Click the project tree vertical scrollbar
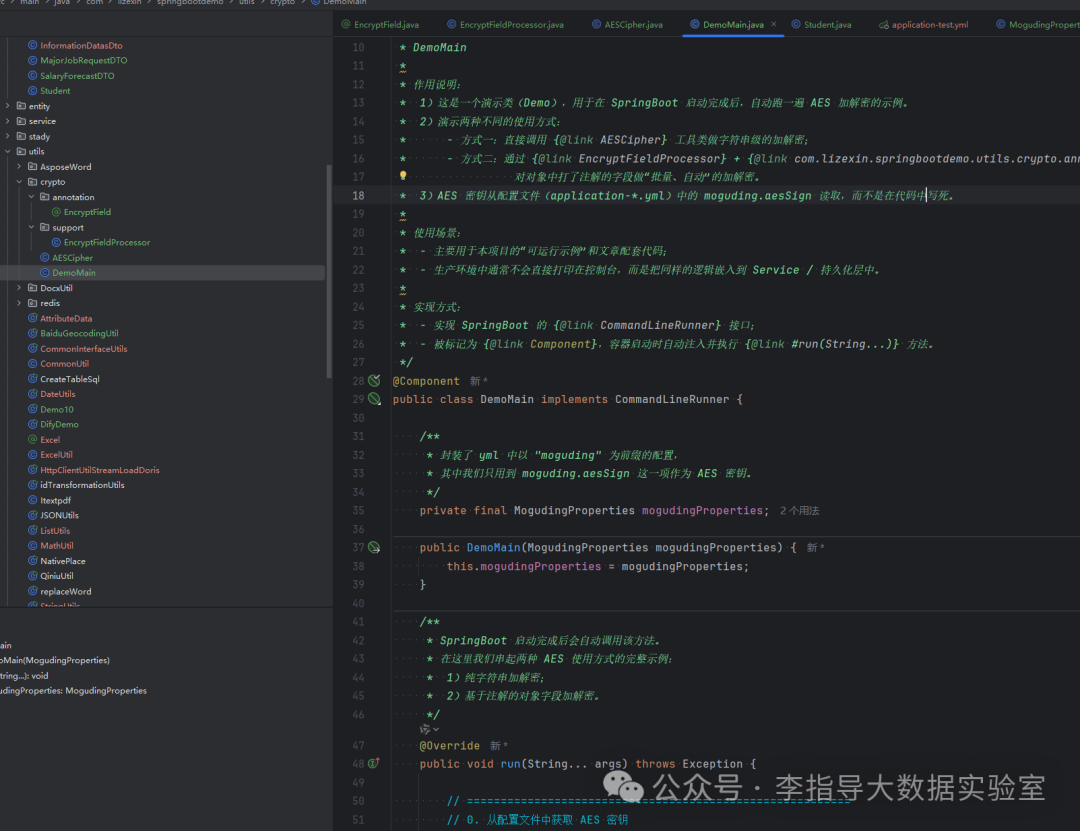1080x831 pixels. [329, 271]
